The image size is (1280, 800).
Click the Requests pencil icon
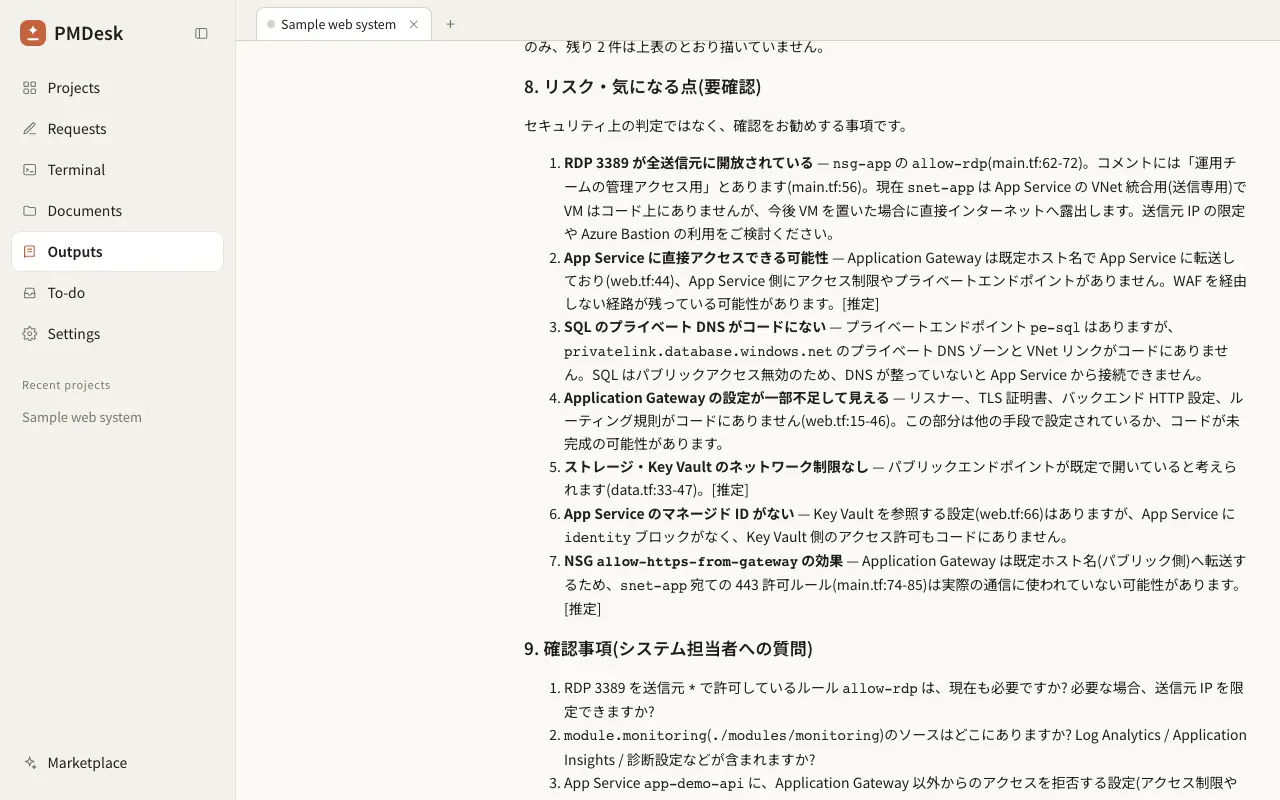[30, 129]
